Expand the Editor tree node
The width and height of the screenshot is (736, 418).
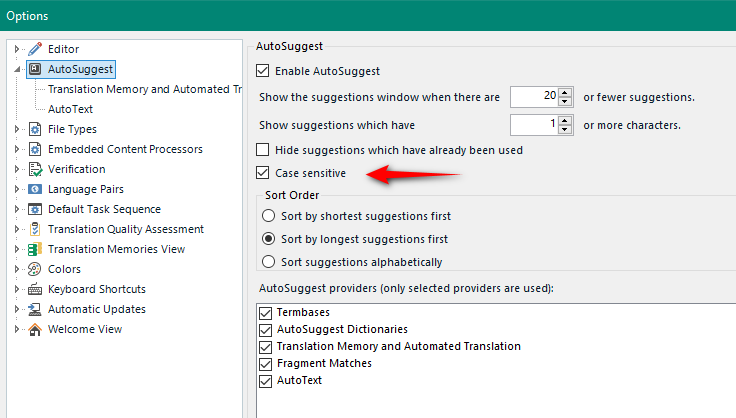coord(17,49)
